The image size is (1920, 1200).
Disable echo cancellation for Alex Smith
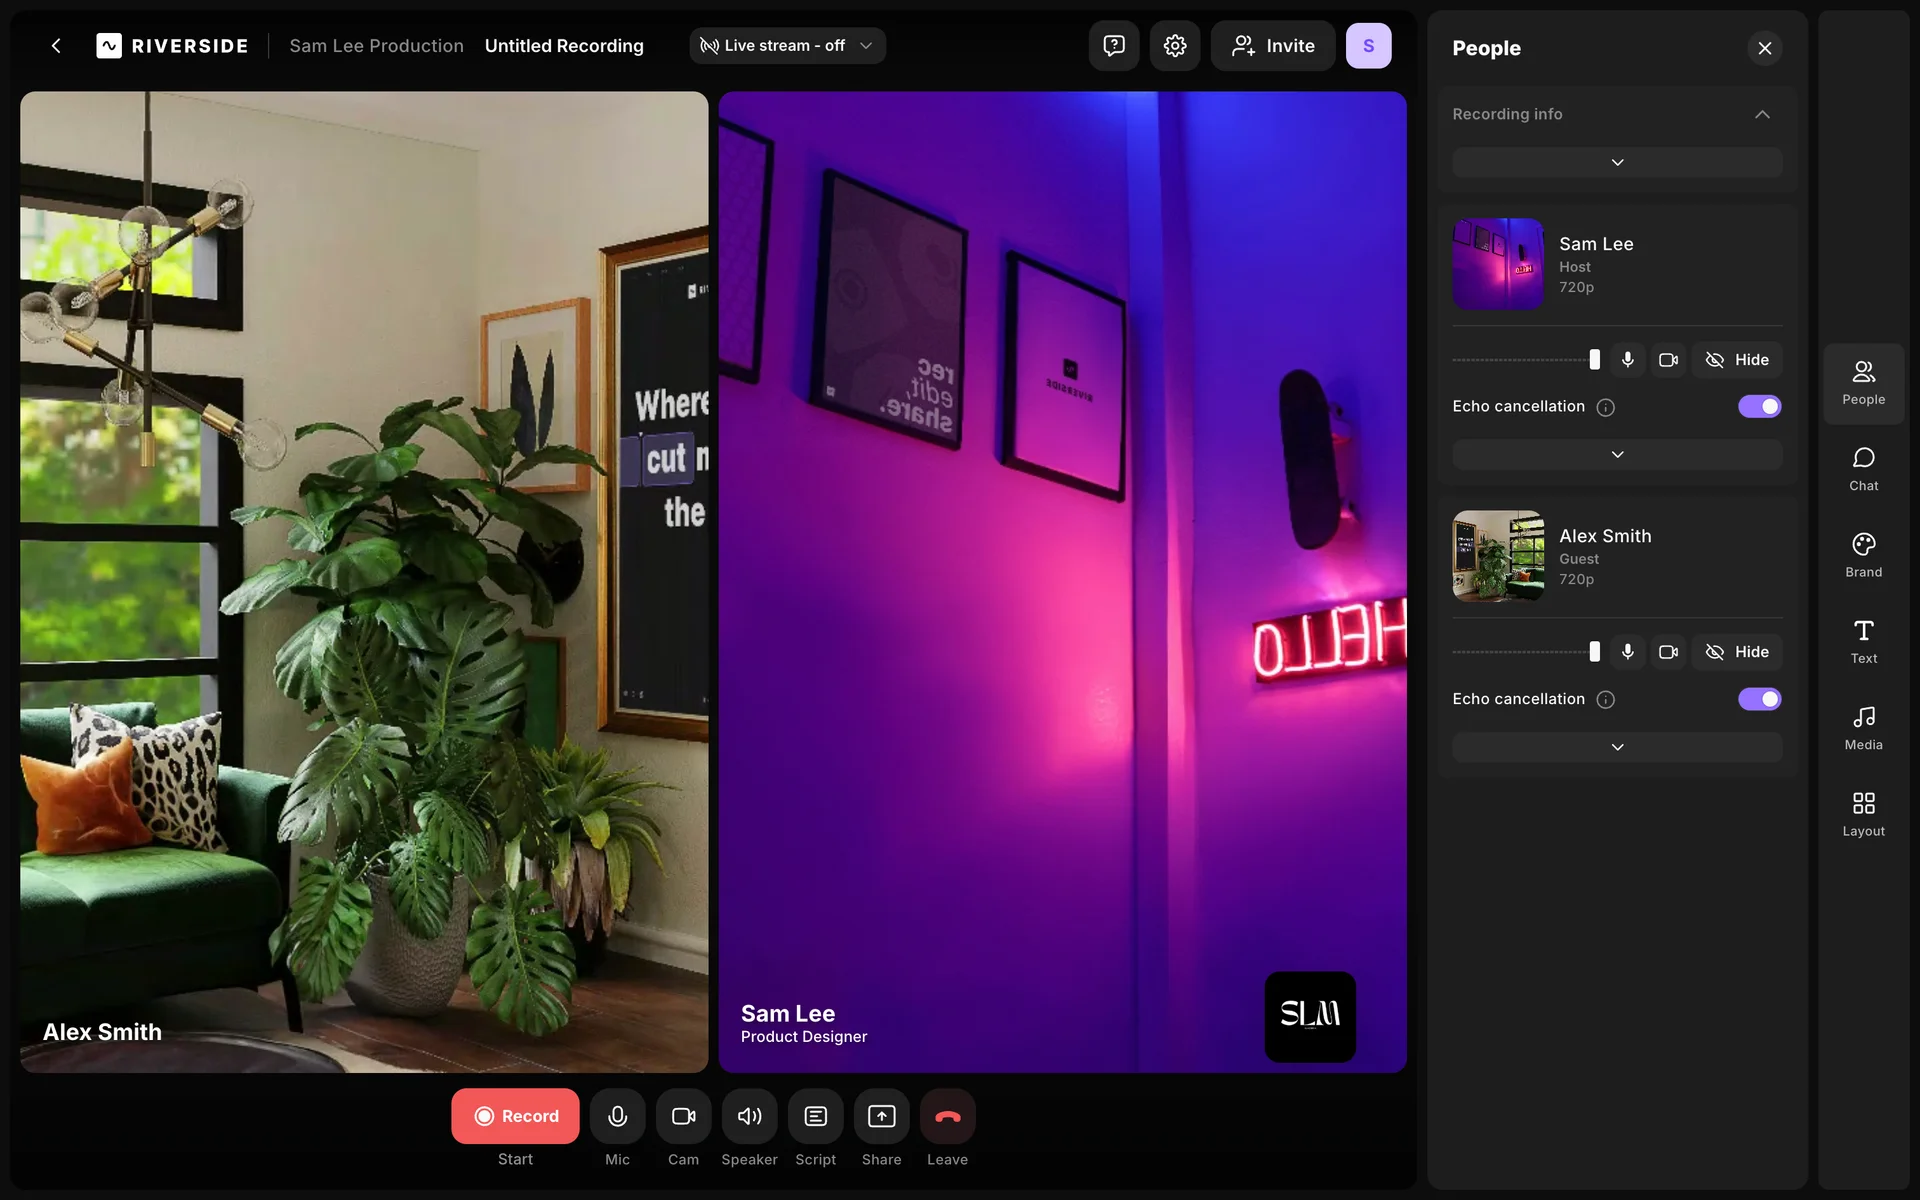coord(1759,699)
